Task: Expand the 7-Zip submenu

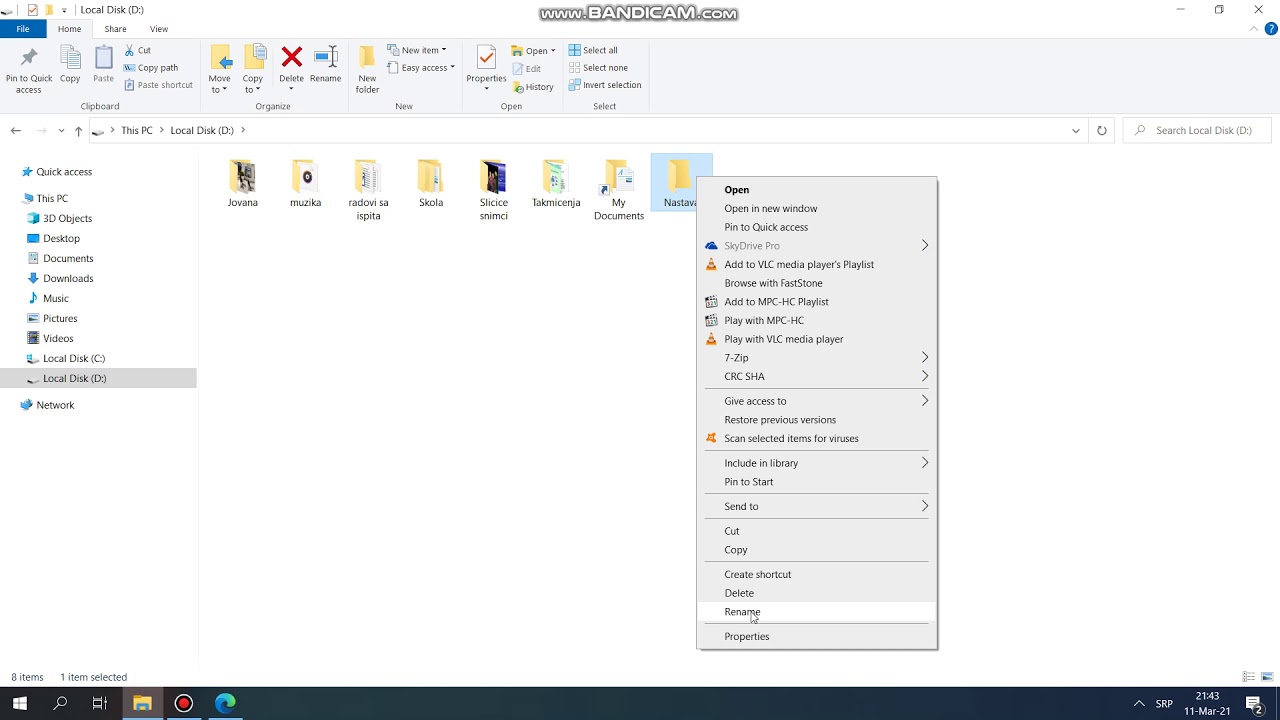Action: [817, 357]
